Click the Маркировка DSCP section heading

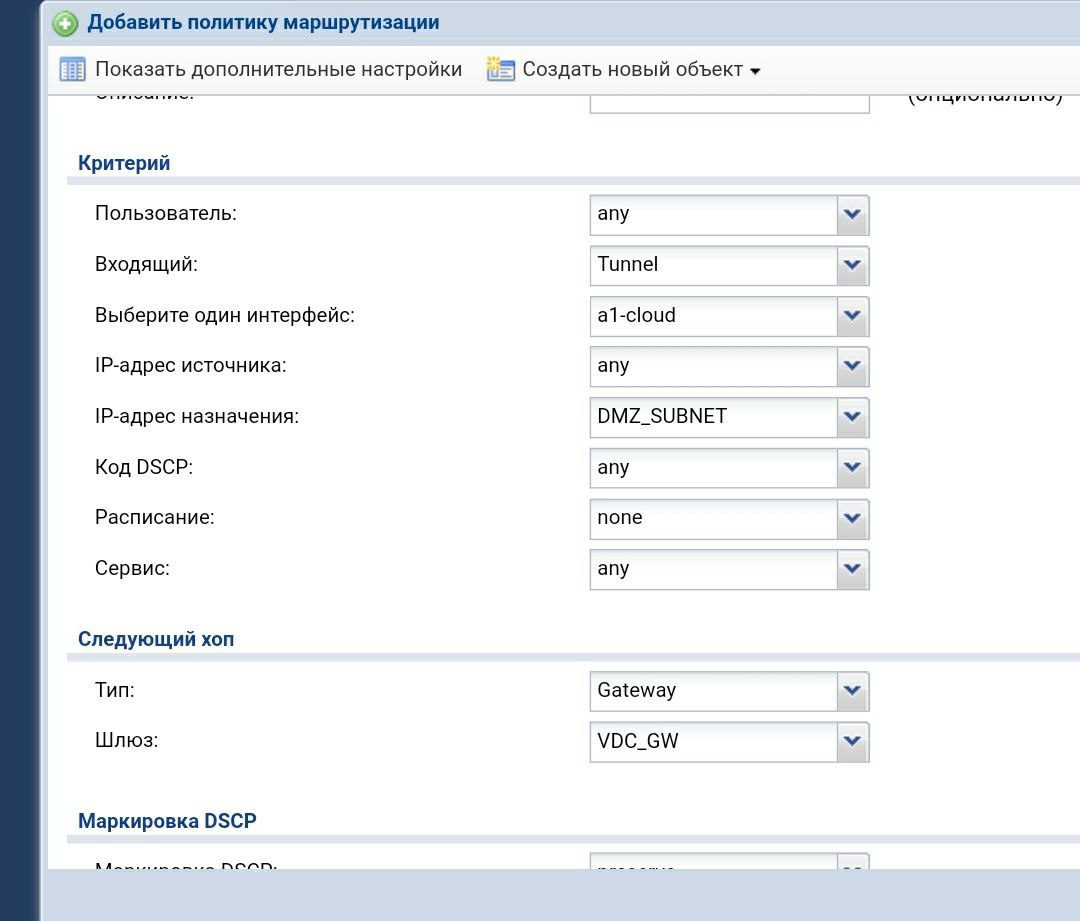[167, 821]
